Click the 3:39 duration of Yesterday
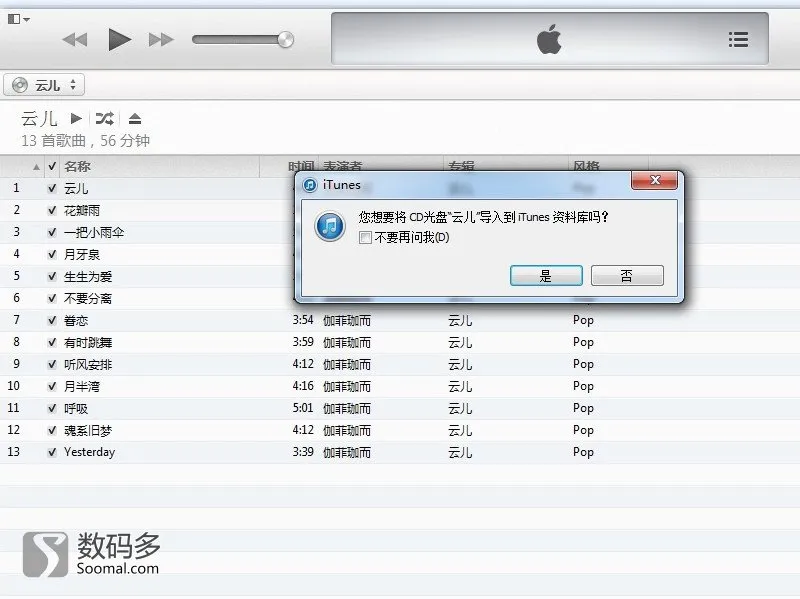The image size is (800, 599). point(303,452)
